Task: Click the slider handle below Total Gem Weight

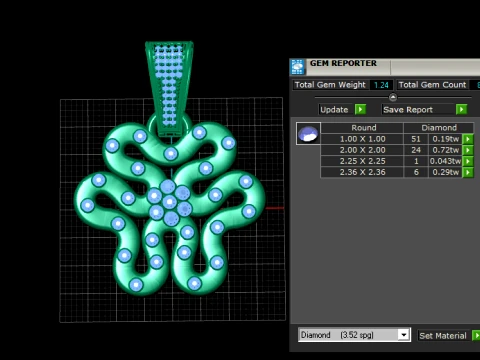Action: (x=393, y=97)
